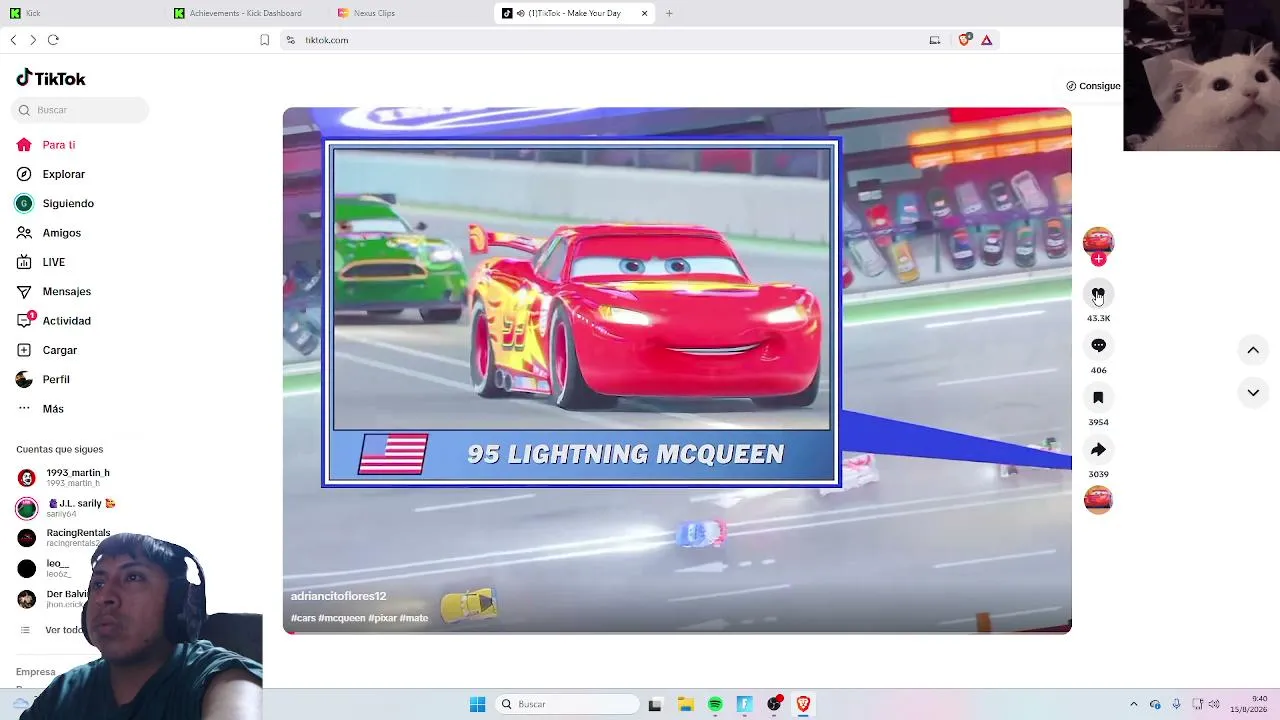Save video with bookmark icon
1280x720 pixels.
pos(1098,397)
